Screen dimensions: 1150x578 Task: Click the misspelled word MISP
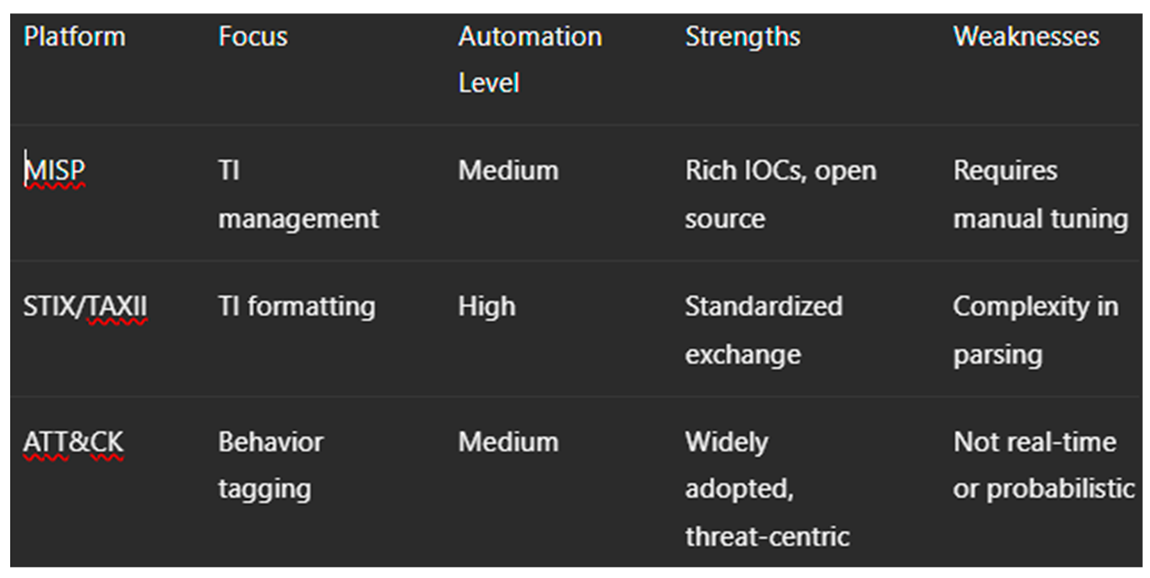[55, 171]
